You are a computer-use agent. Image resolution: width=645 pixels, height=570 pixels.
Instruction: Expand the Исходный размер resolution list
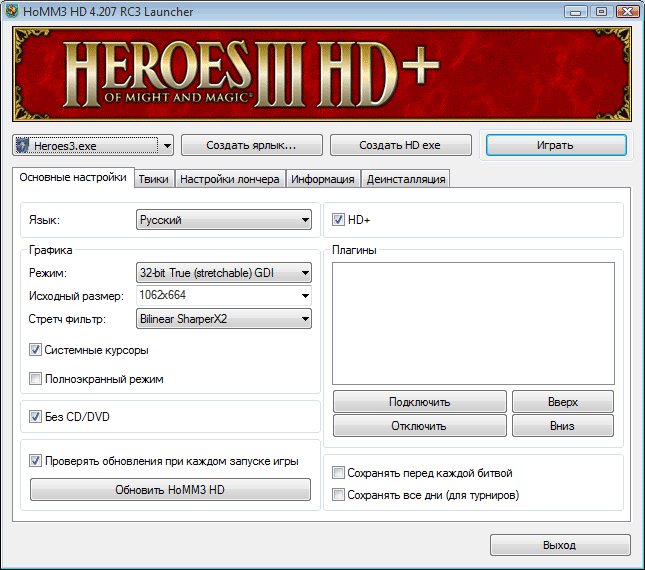(303, 296)
